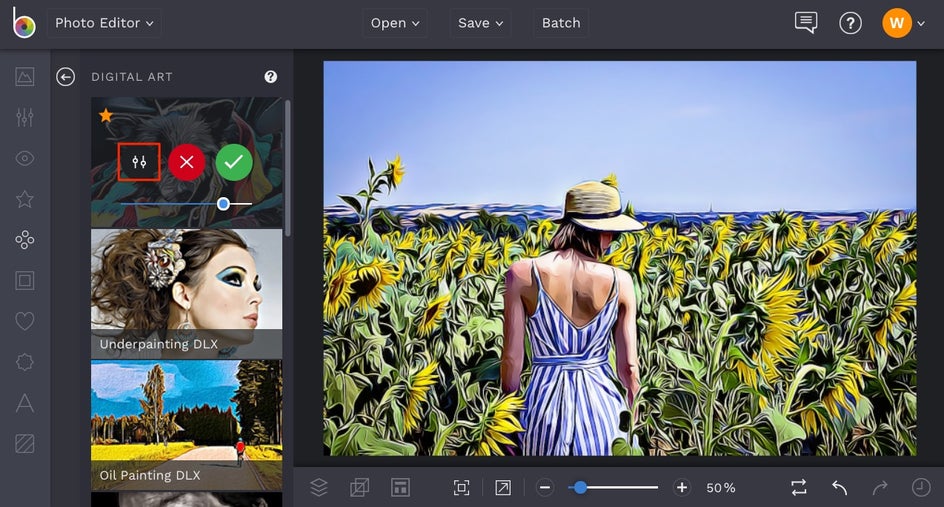Open the Edit adjustments sliders sidebar icon
Screen dimensions: 944x507
[x=25, y=117]
